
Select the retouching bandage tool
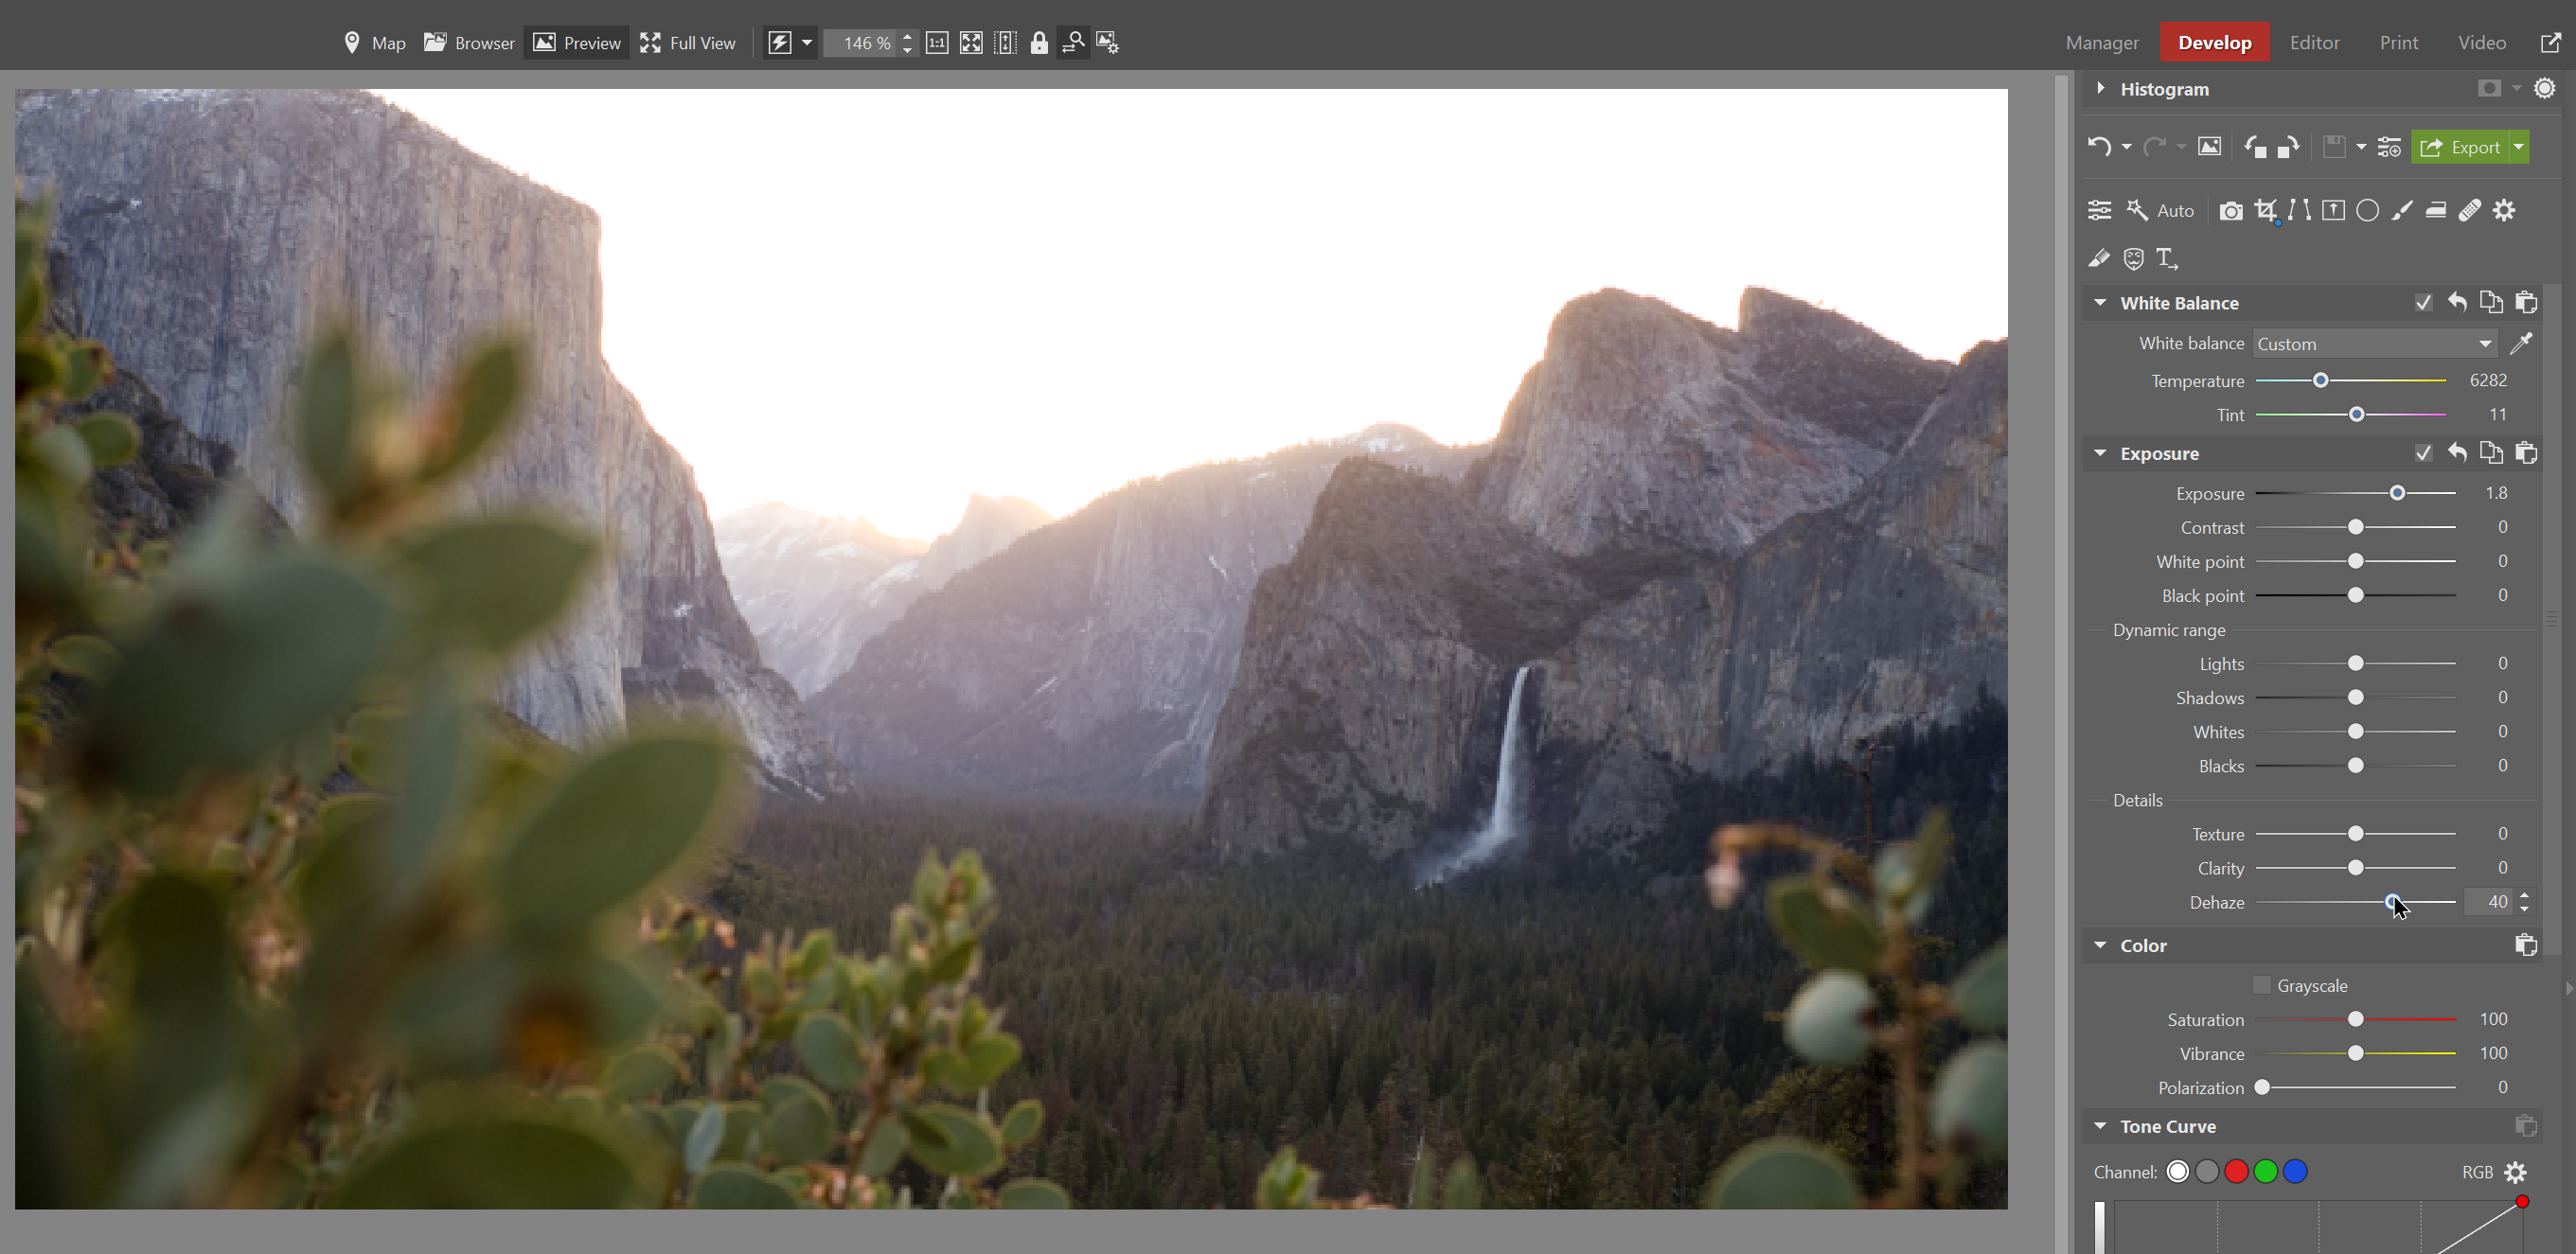[x=2469, y=210]
